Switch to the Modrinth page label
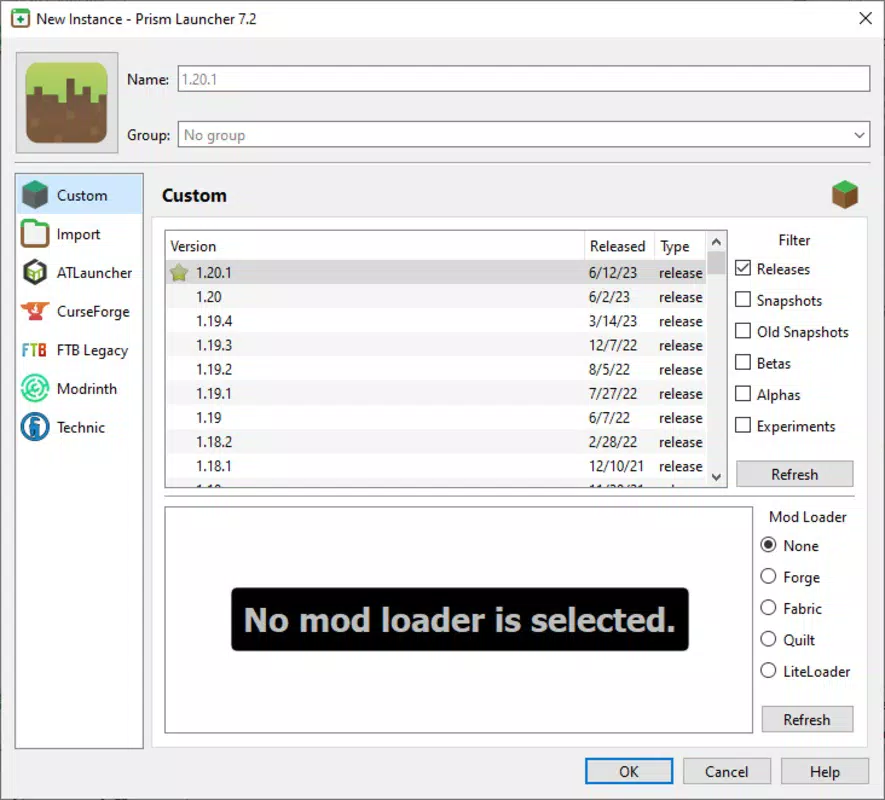Image resolution: width=885 pixels, height=800 pixels. click(x=87, y=389)
